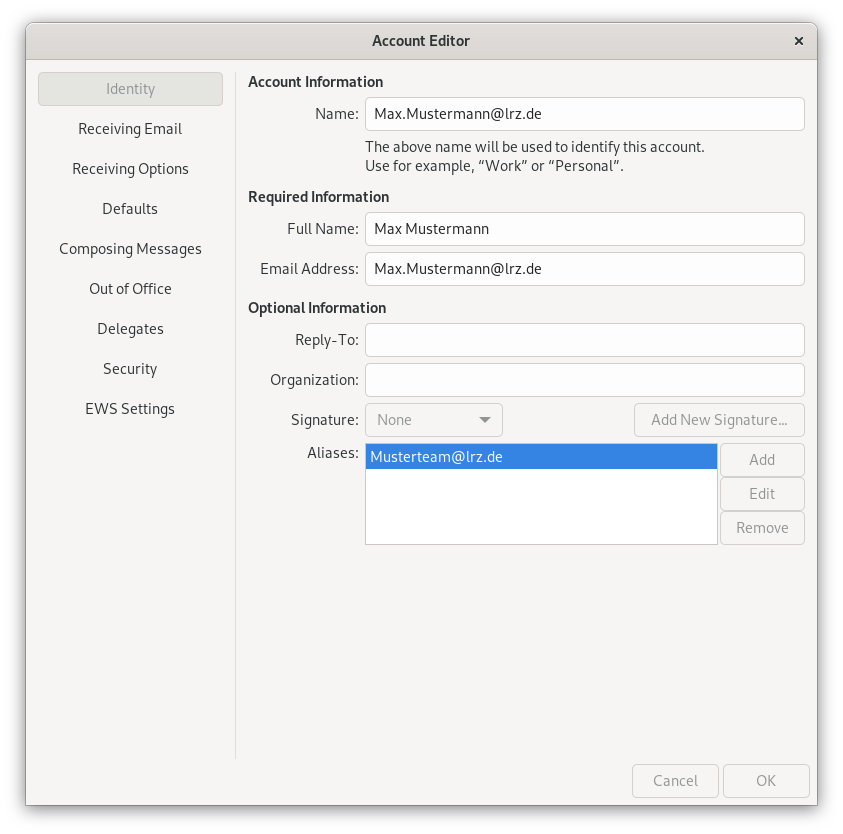843x834 pixels.
Task: Click the Organization input field
Action: tap(584, 380)
